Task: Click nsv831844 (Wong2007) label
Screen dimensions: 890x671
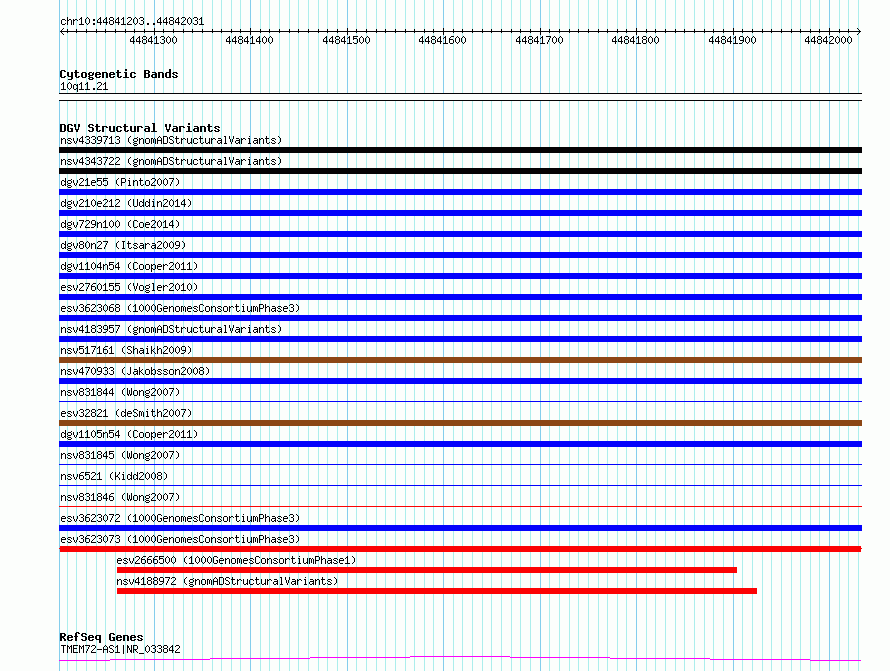Action: [x=120, y=392]
